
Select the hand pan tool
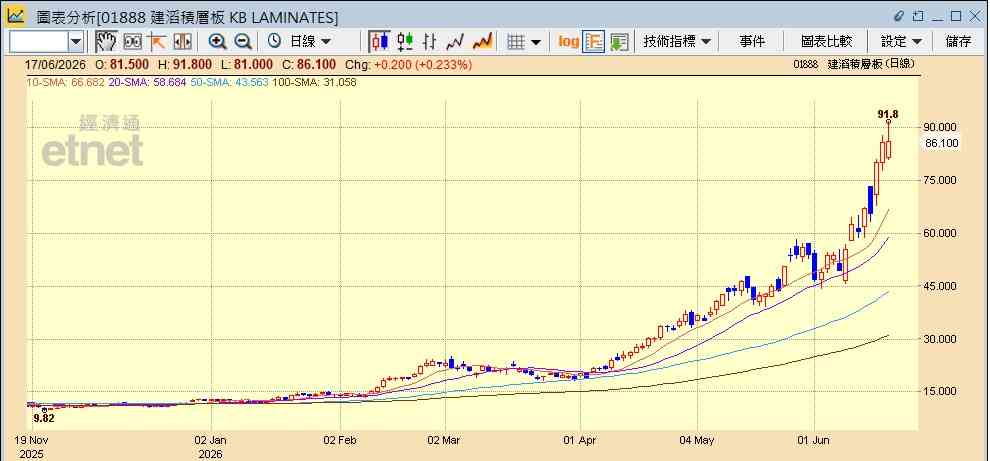[106, 42]
